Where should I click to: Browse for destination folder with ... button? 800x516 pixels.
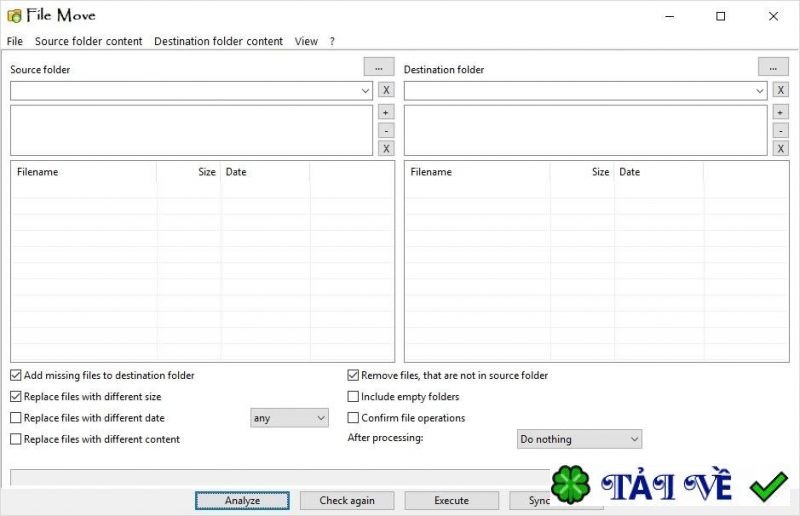773,67
